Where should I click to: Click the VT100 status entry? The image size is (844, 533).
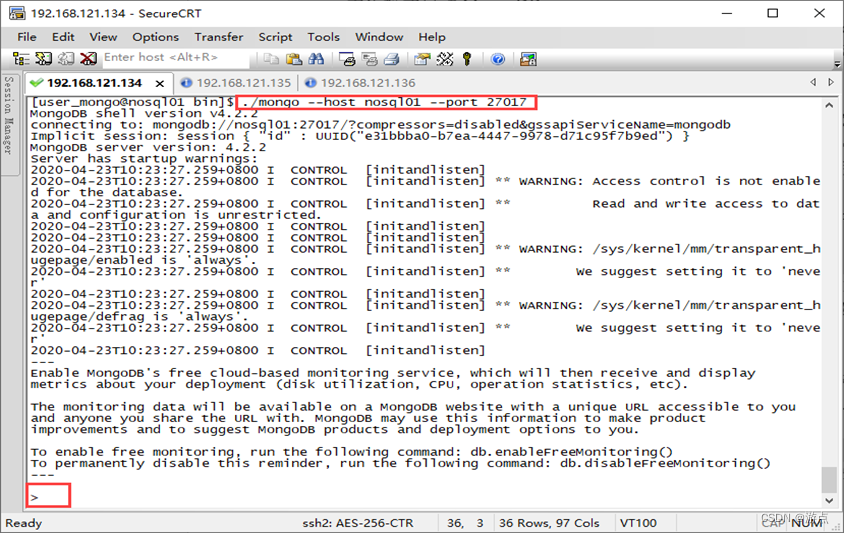coord(638,523)
